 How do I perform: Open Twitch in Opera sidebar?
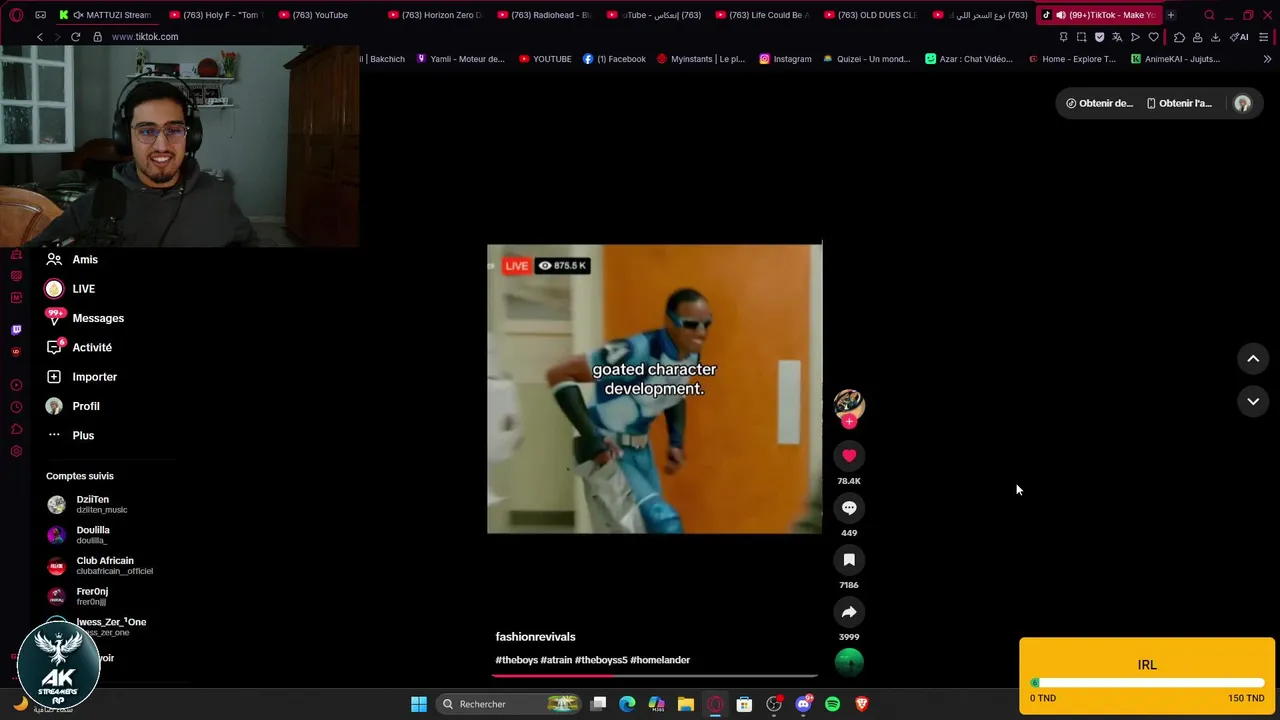click(x=16, y=330)
